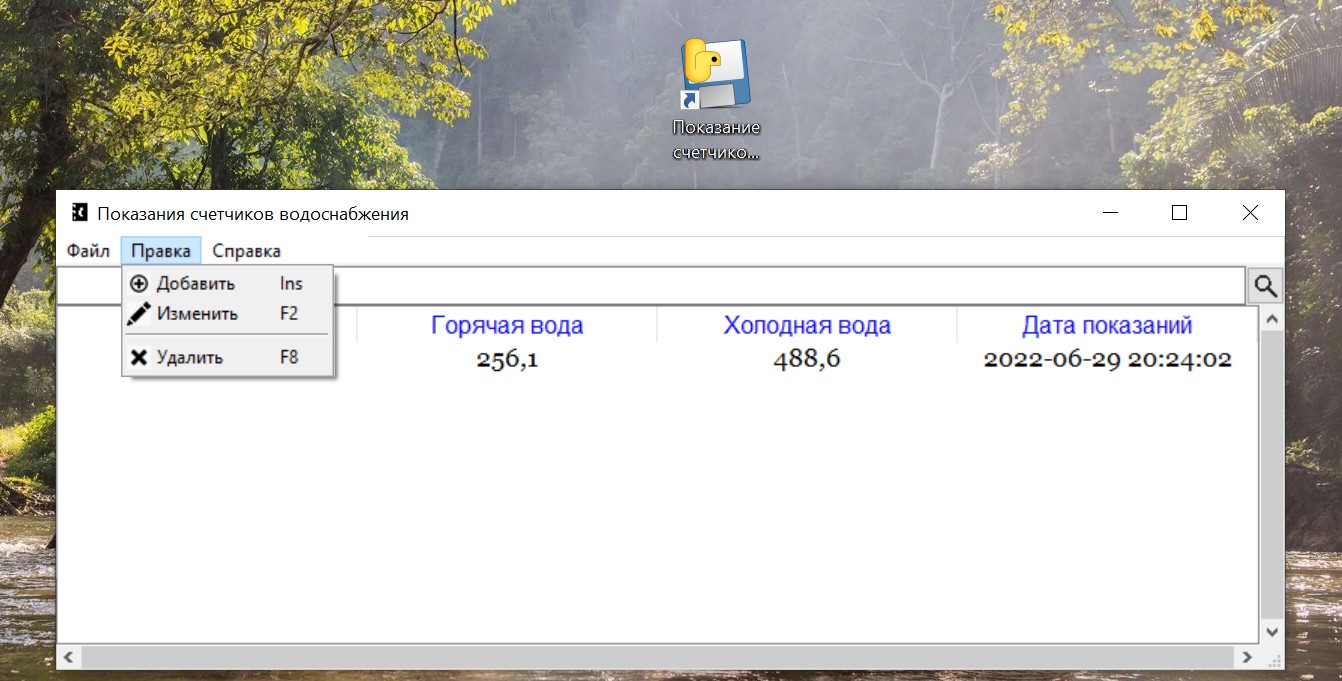Image resolution: width=1342 pixels, height=681 pixels.
Task: Minimize the Показания счетчиков водоснабжения window
Action: click(1111, 213)
